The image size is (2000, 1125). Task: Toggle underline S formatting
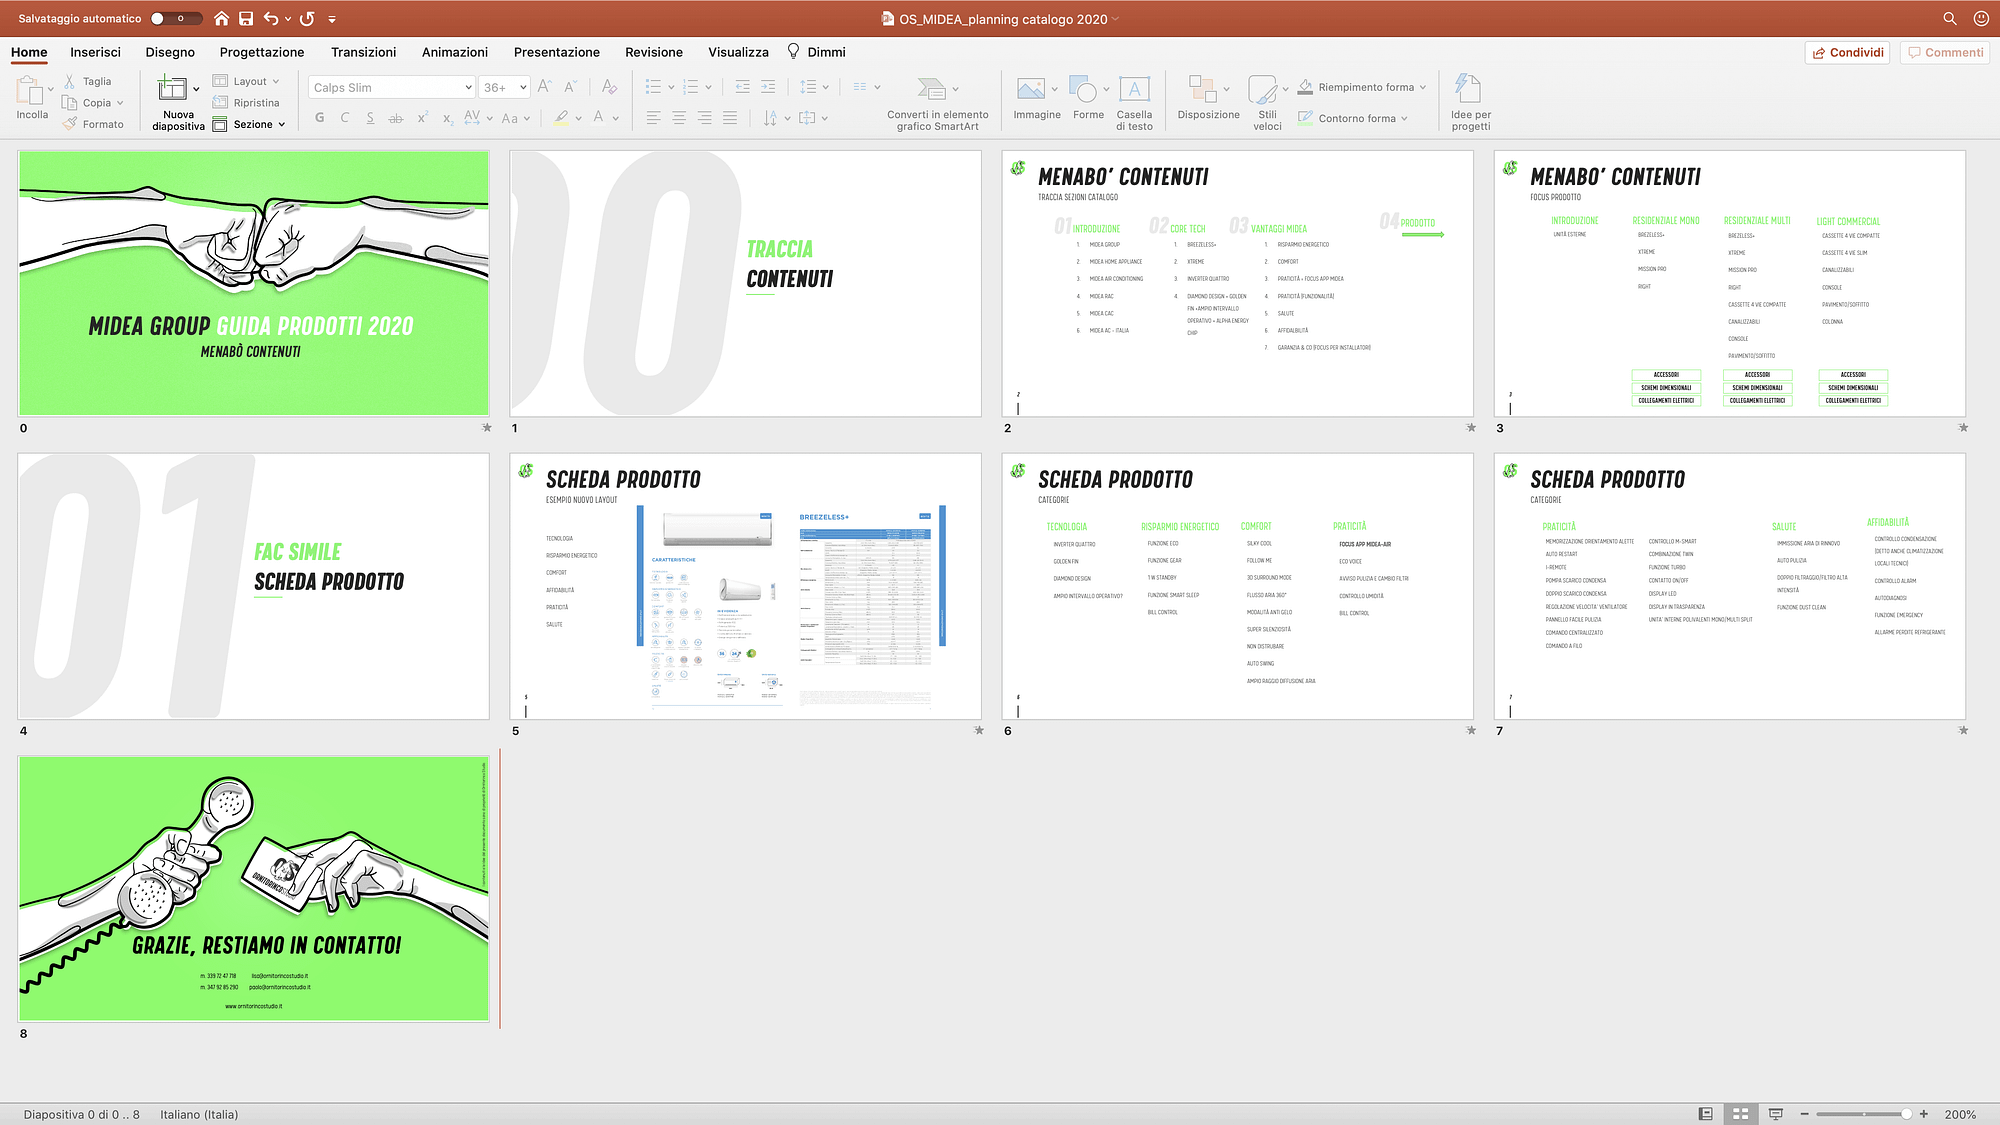(370, 118)
